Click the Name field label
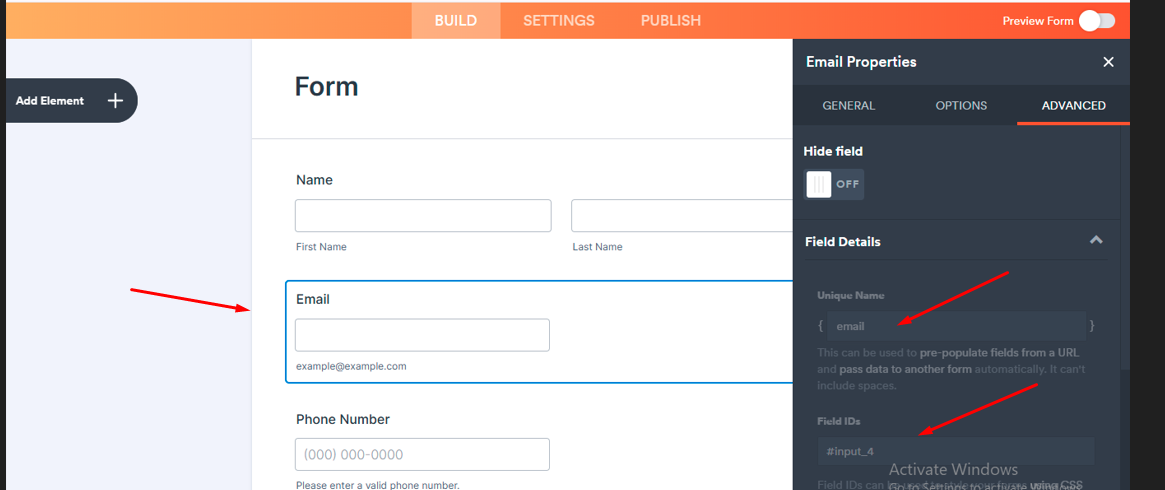Viewport: 1165px width, 490px height. pos(314,180)
